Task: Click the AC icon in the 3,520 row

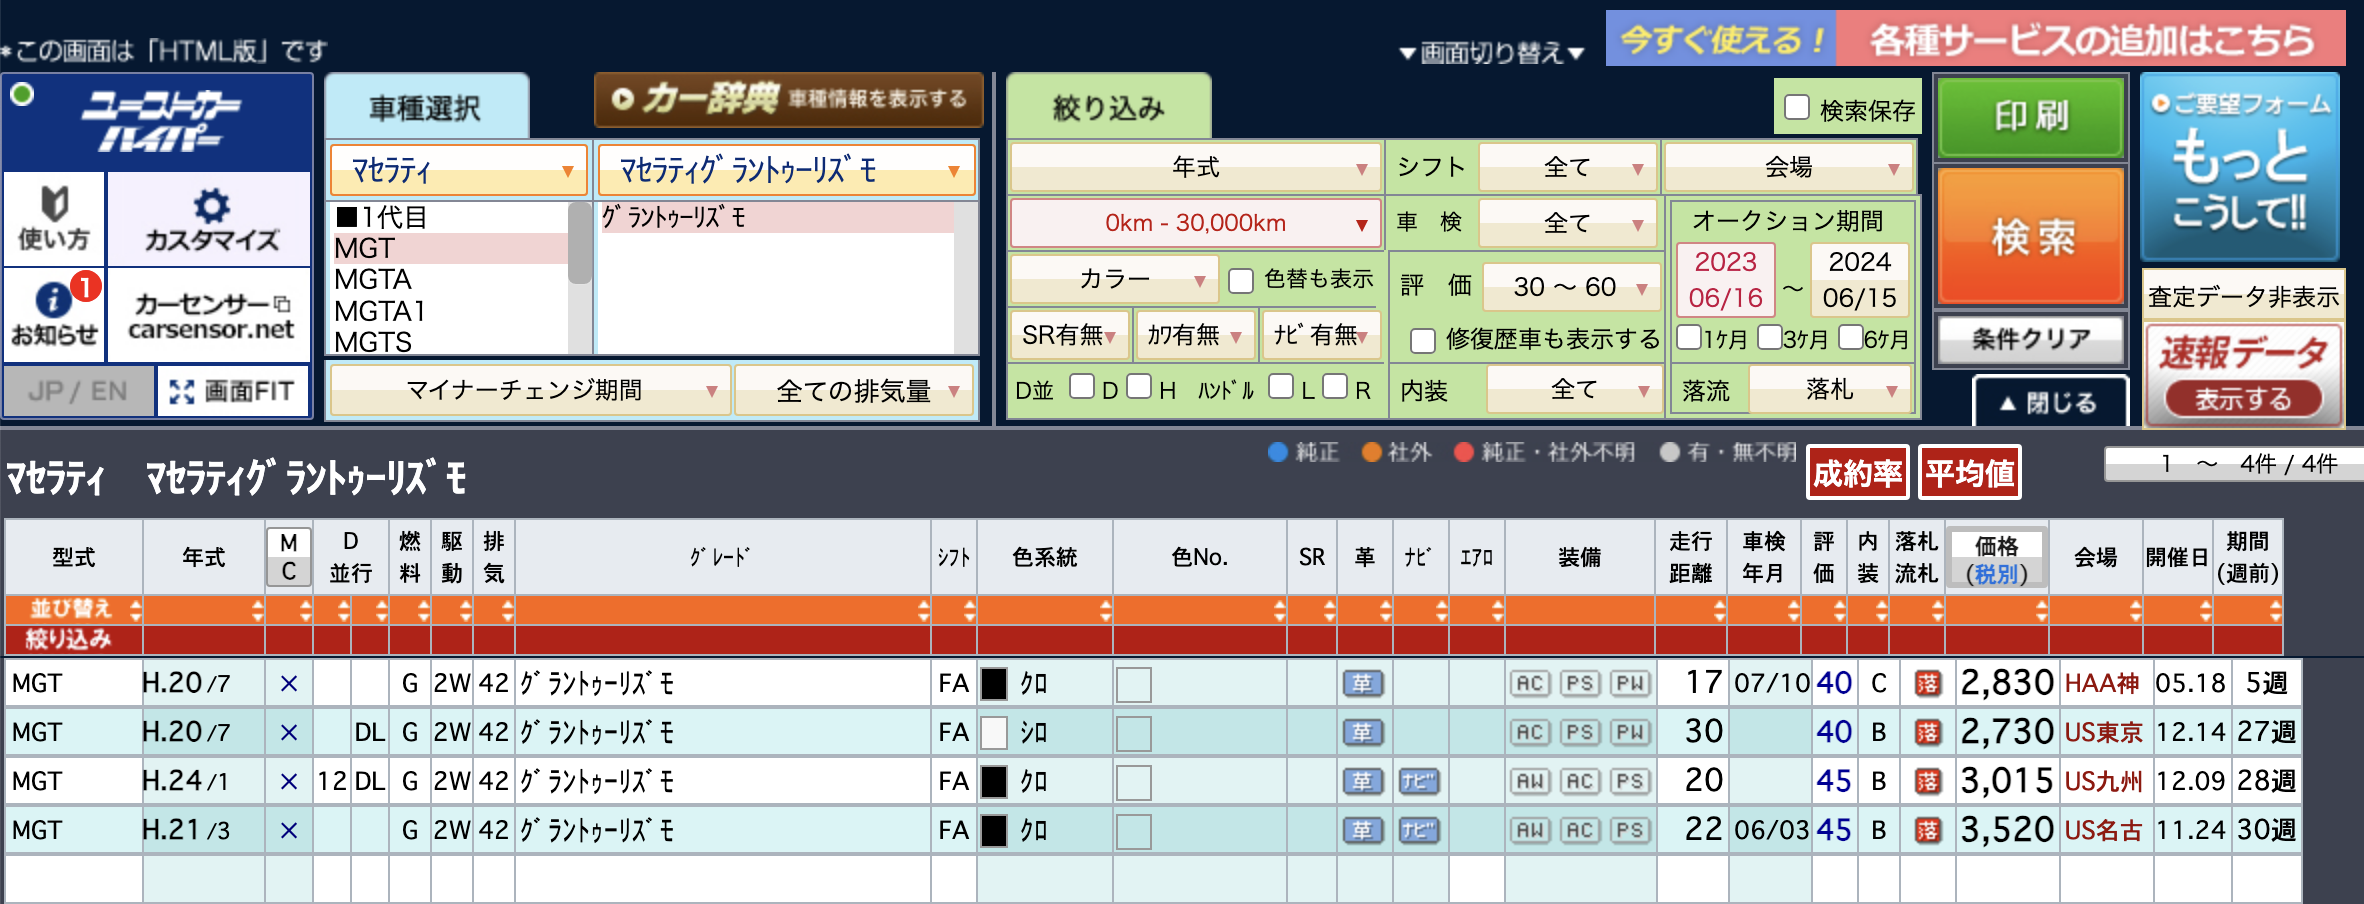Action: (x=1579, y=830)
